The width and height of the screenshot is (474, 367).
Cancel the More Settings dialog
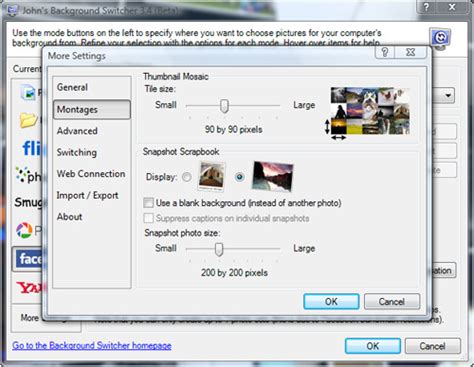(x=392, y=302)
